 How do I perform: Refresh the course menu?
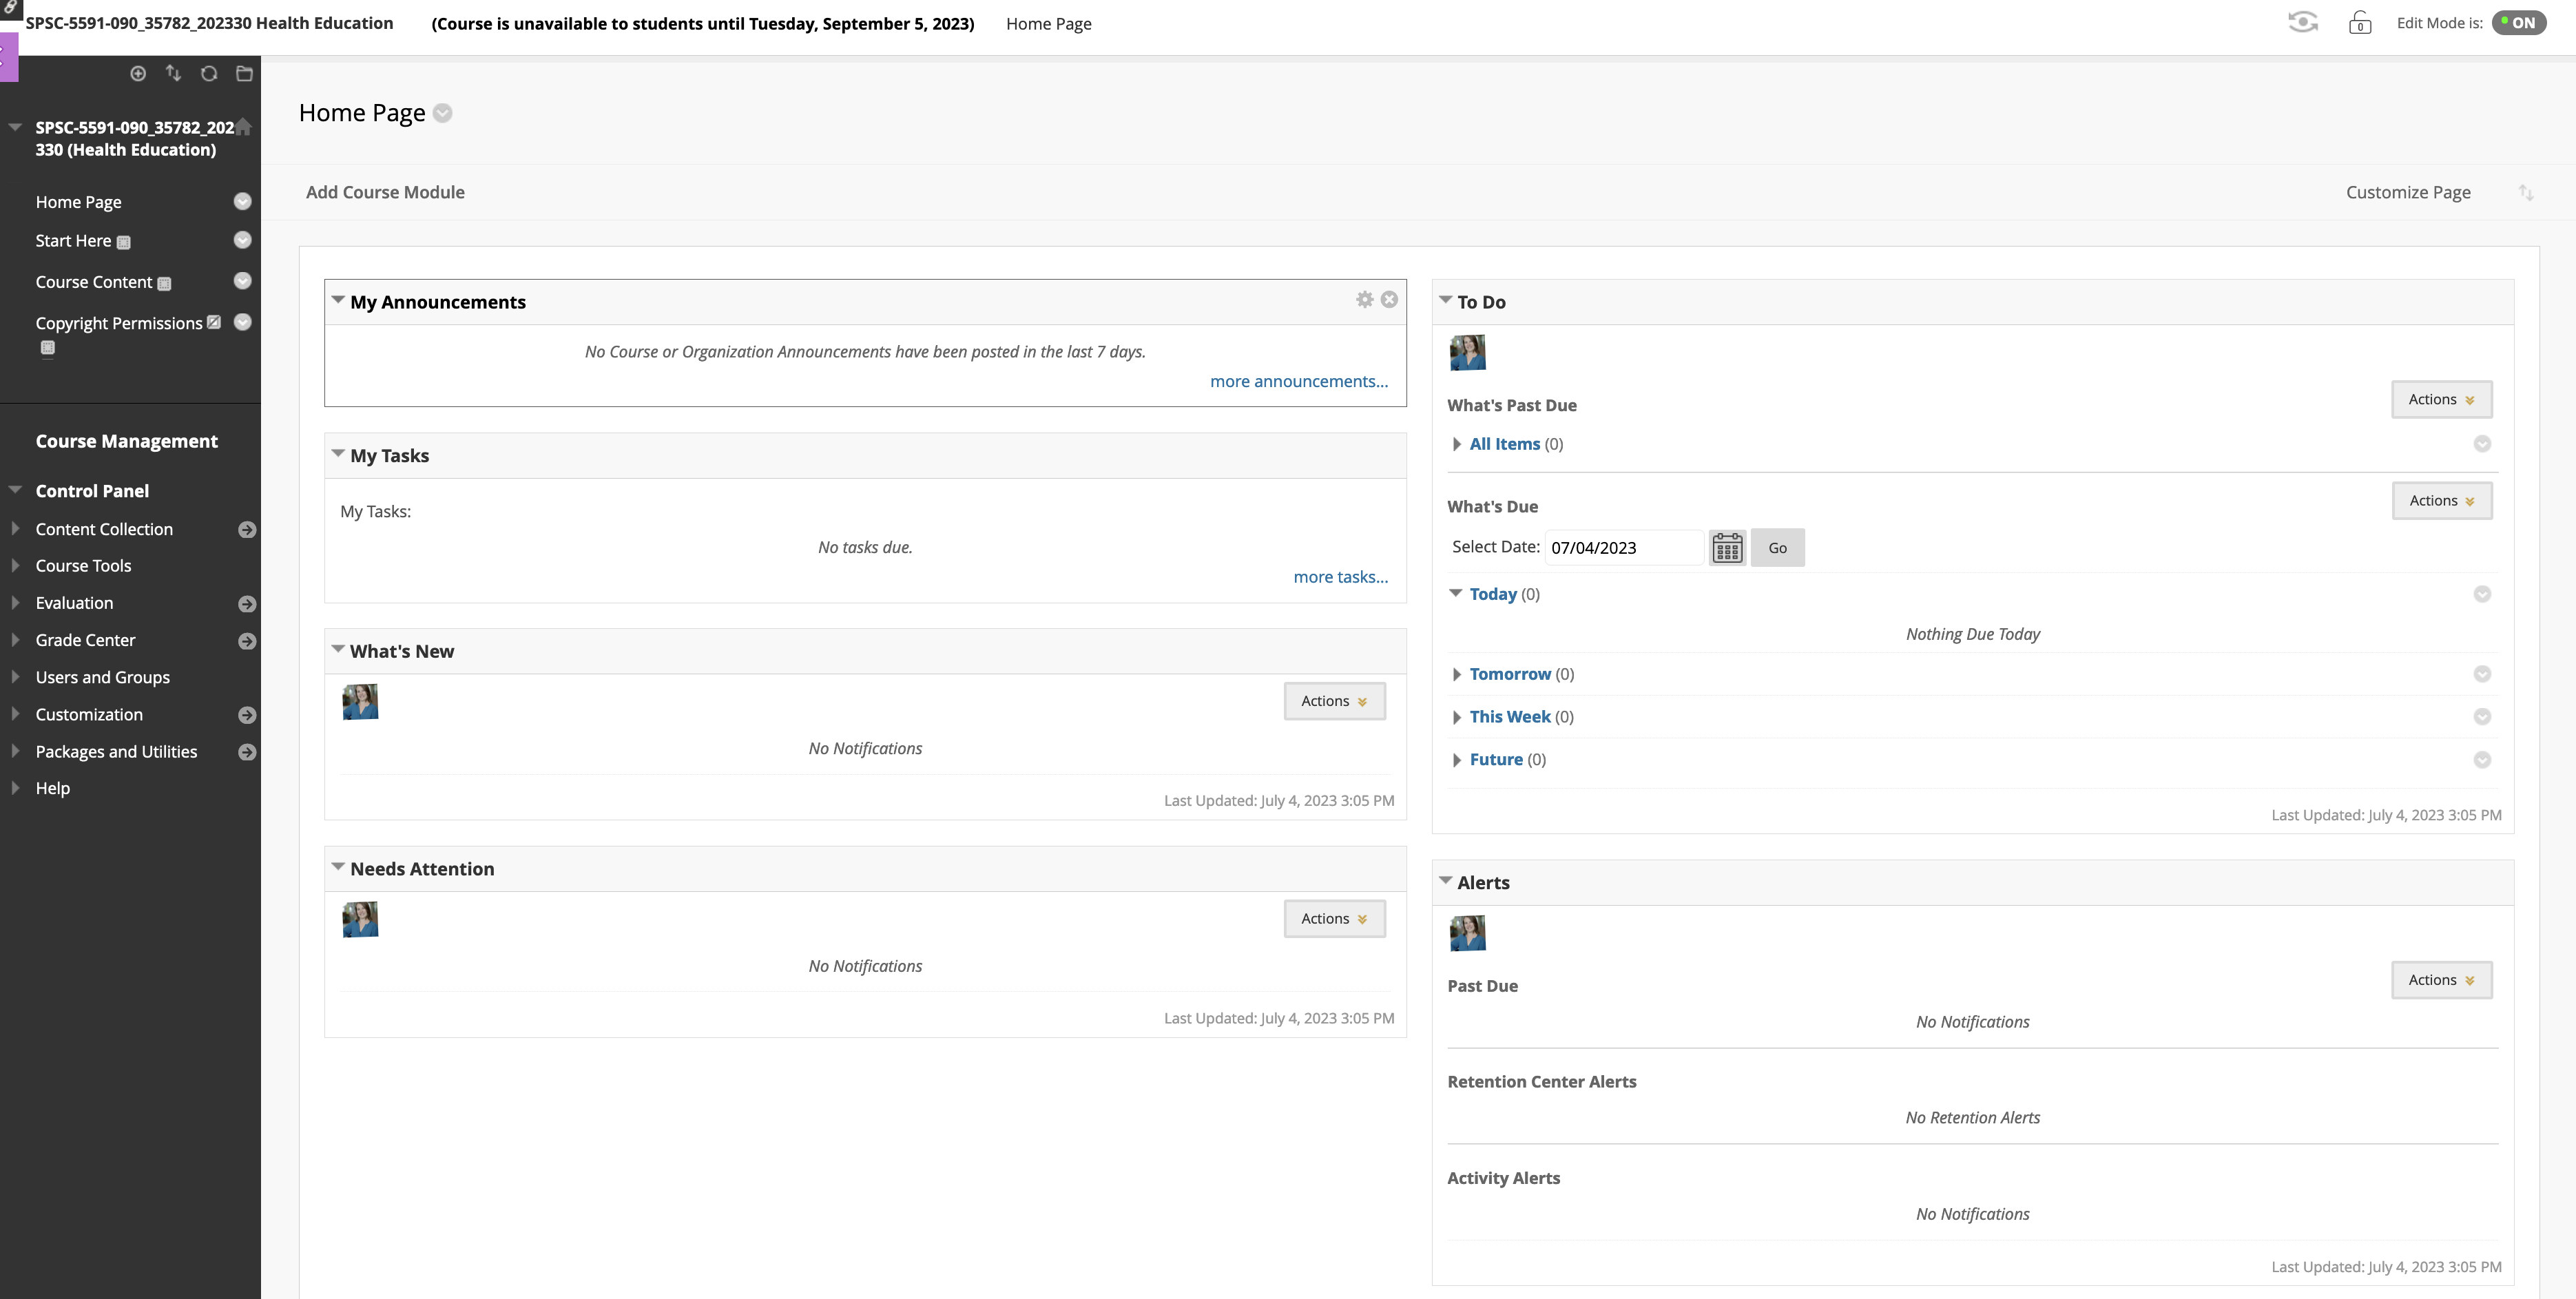click(209, 73)
